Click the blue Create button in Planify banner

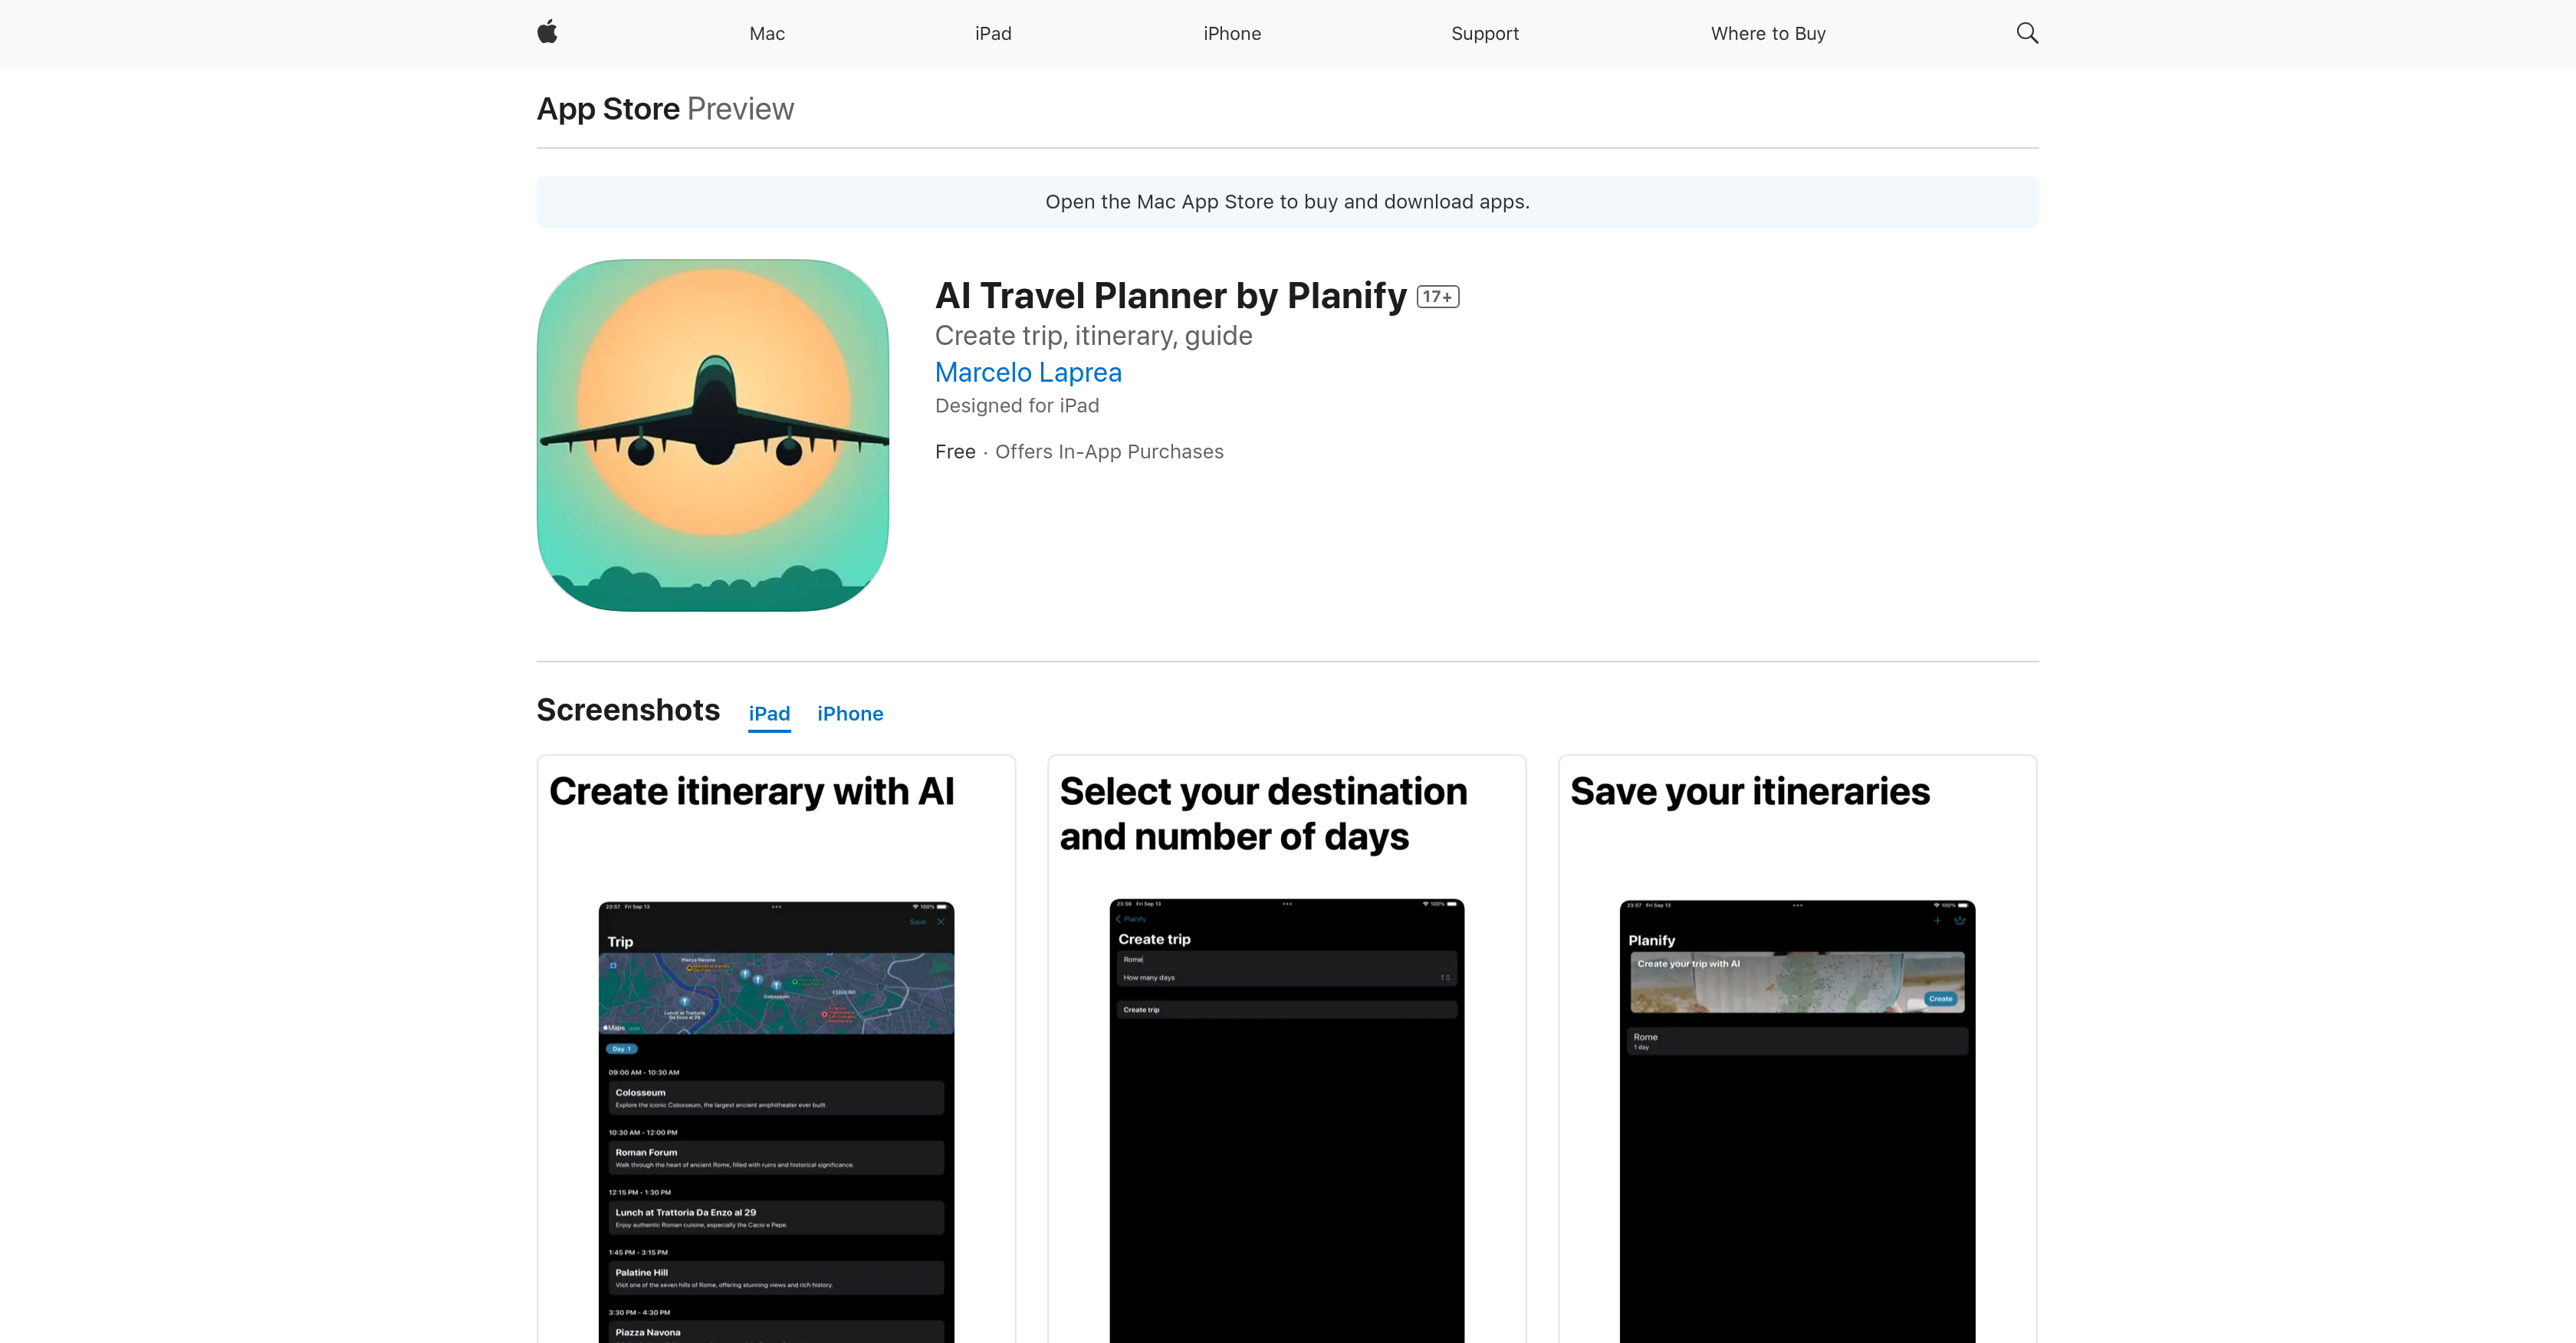(1941, 999)
